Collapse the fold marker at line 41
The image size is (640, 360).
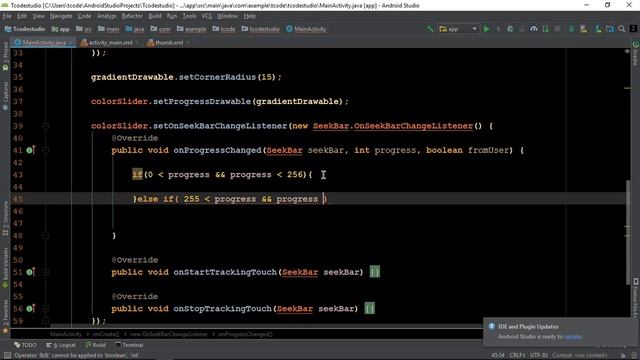click(46, 150)
